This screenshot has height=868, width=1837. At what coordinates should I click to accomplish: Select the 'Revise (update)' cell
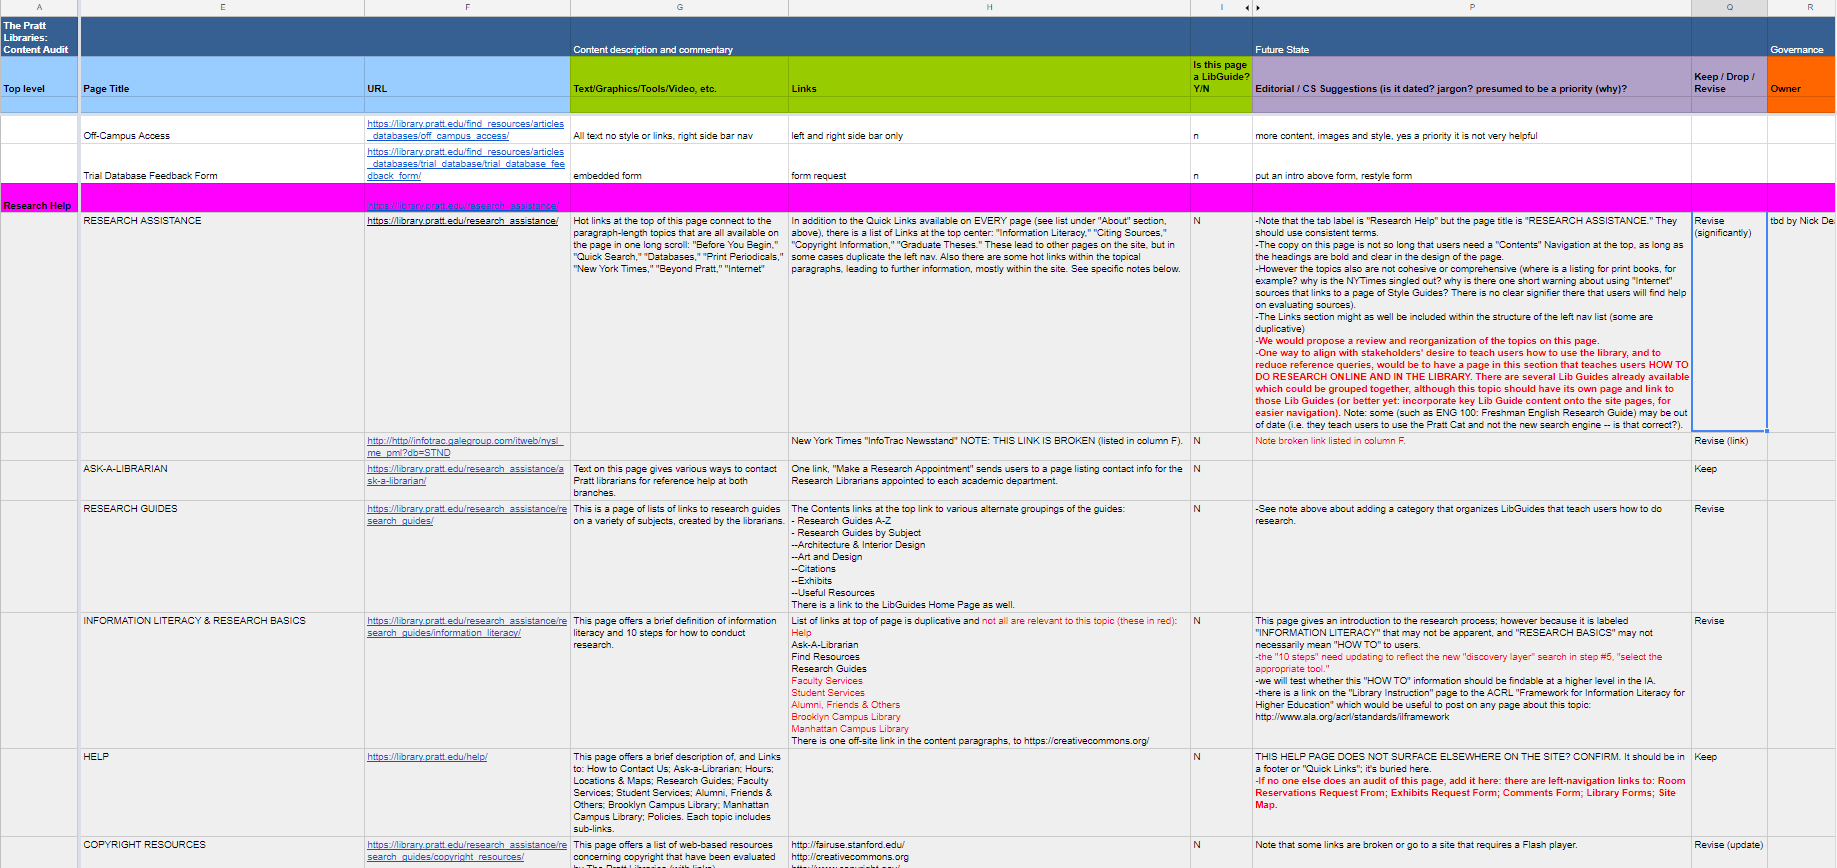(x=1729, y=852)
